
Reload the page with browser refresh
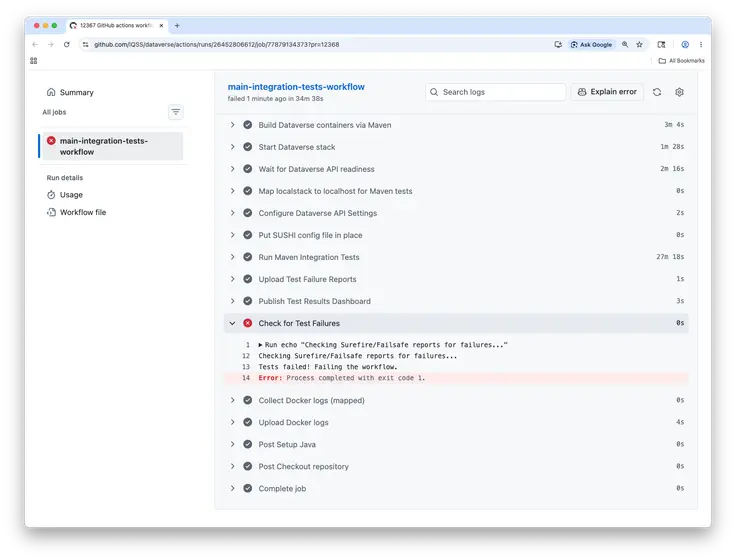click(67, 45)
